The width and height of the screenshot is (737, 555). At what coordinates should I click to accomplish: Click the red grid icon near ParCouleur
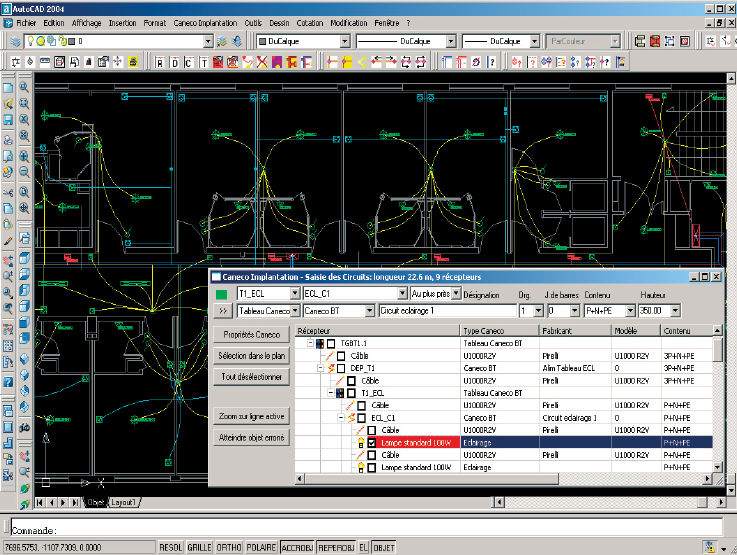tap(655, 41)
